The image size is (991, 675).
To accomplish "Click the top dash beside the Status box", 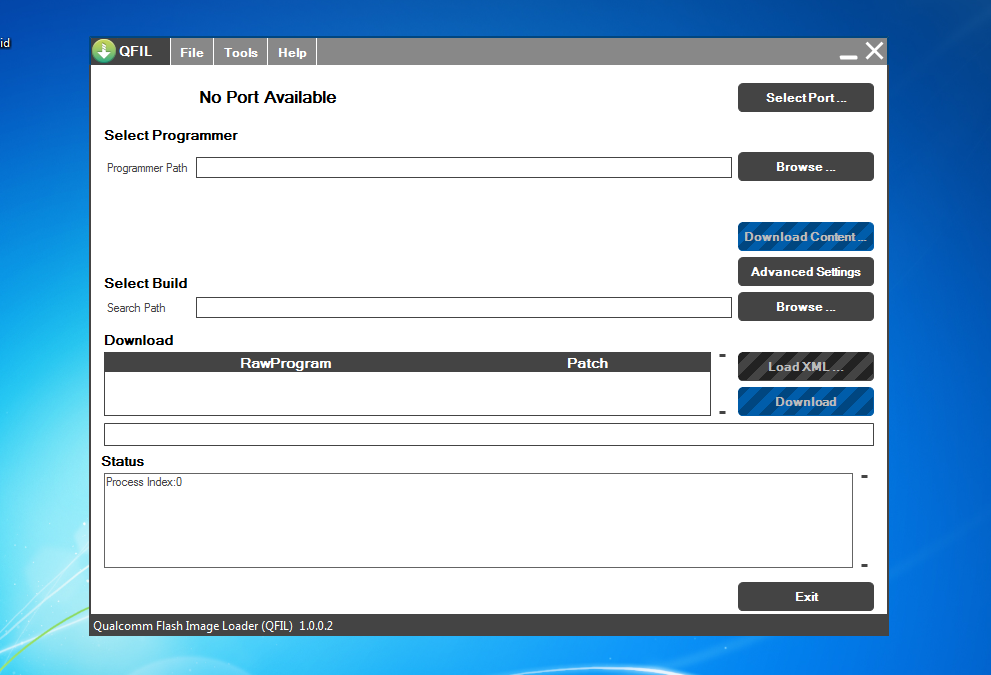I will [x=864, y=477].
